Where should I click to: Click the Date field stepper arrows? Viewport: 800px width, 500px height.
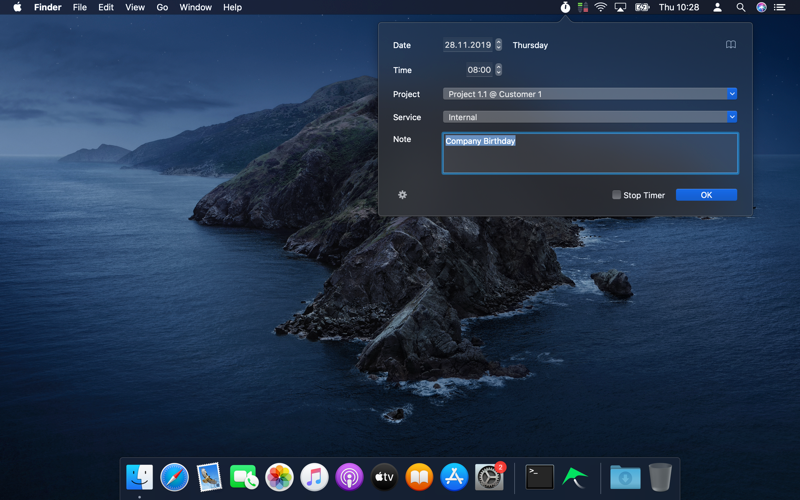click(x=499, y=45)
